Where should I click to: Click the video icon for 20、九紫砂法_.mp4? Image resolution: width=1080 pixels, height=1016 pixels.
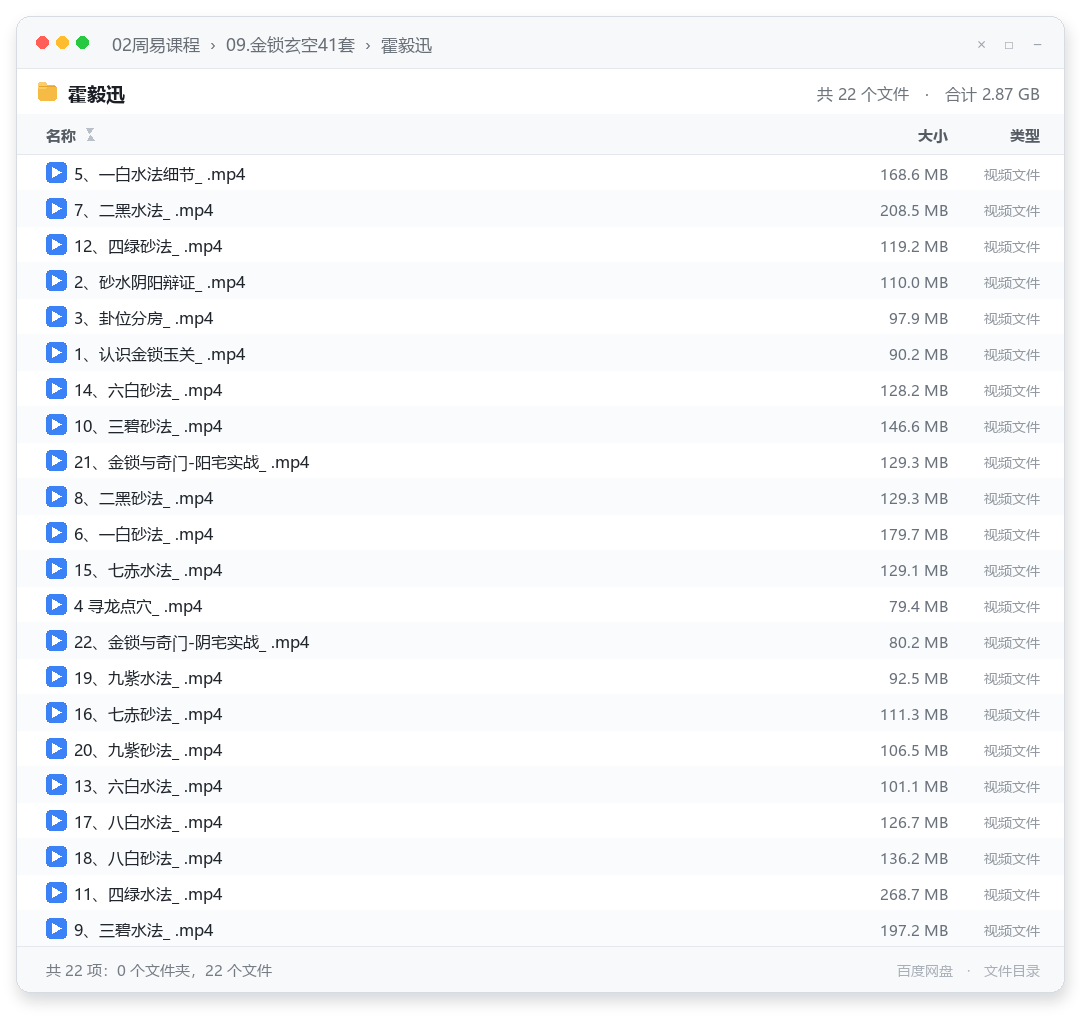56,749
